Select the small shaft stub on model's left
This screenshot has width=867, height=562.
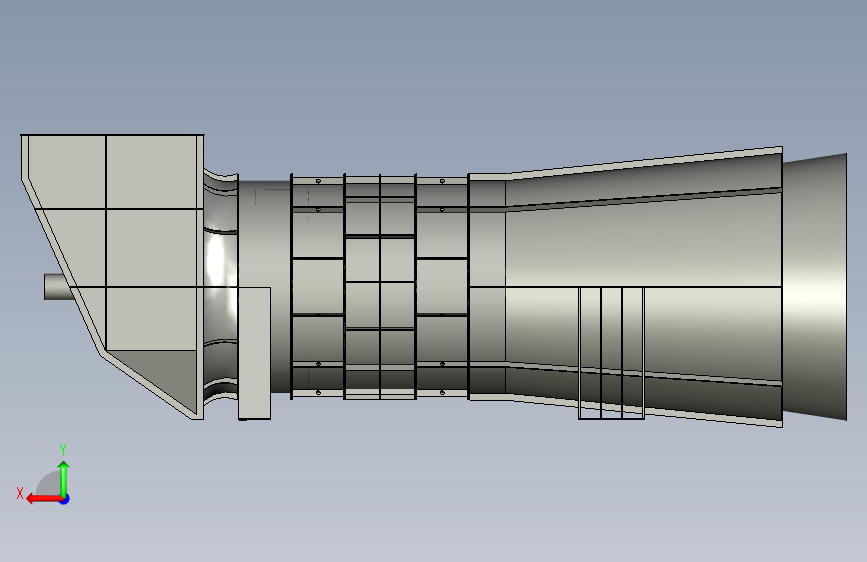click(x=58, y=287)
